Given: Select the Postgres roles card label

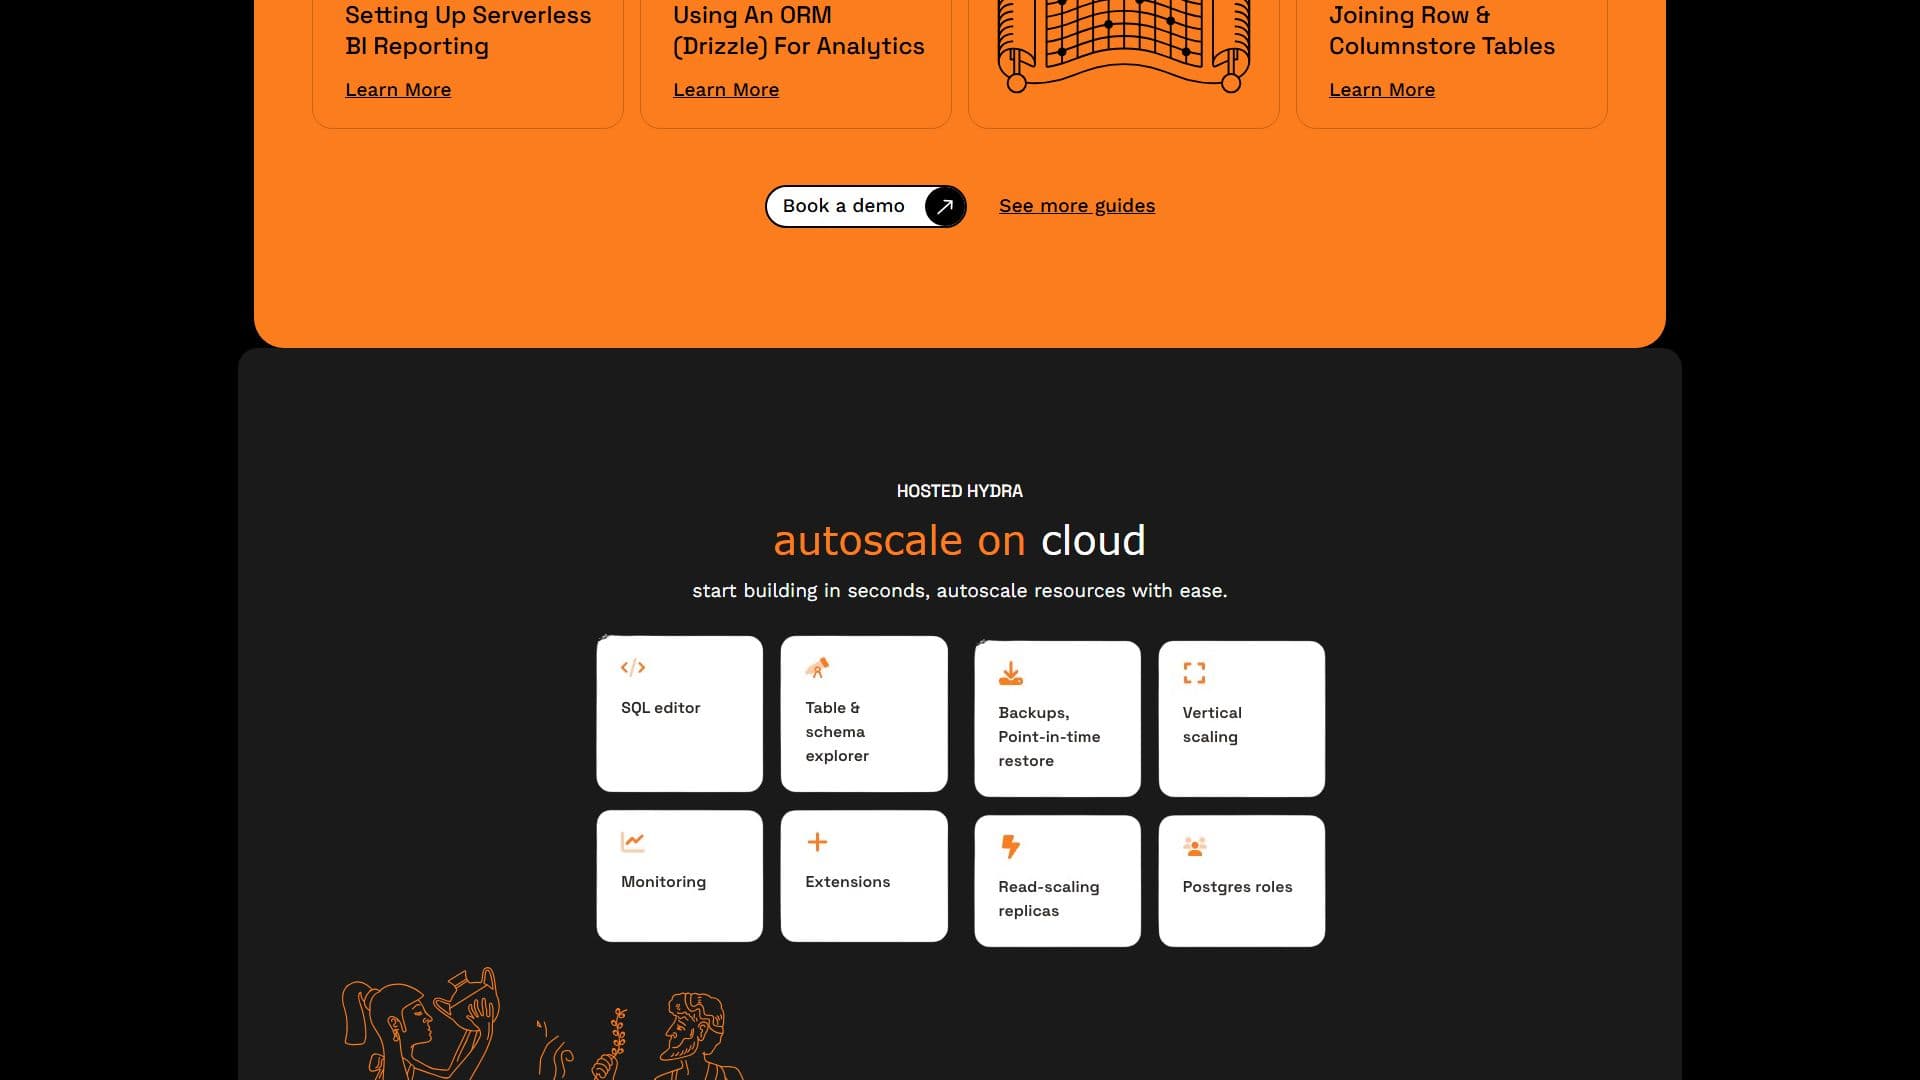Looking at the screenshot, I should pyautogui.click(x=1237, y=887).
